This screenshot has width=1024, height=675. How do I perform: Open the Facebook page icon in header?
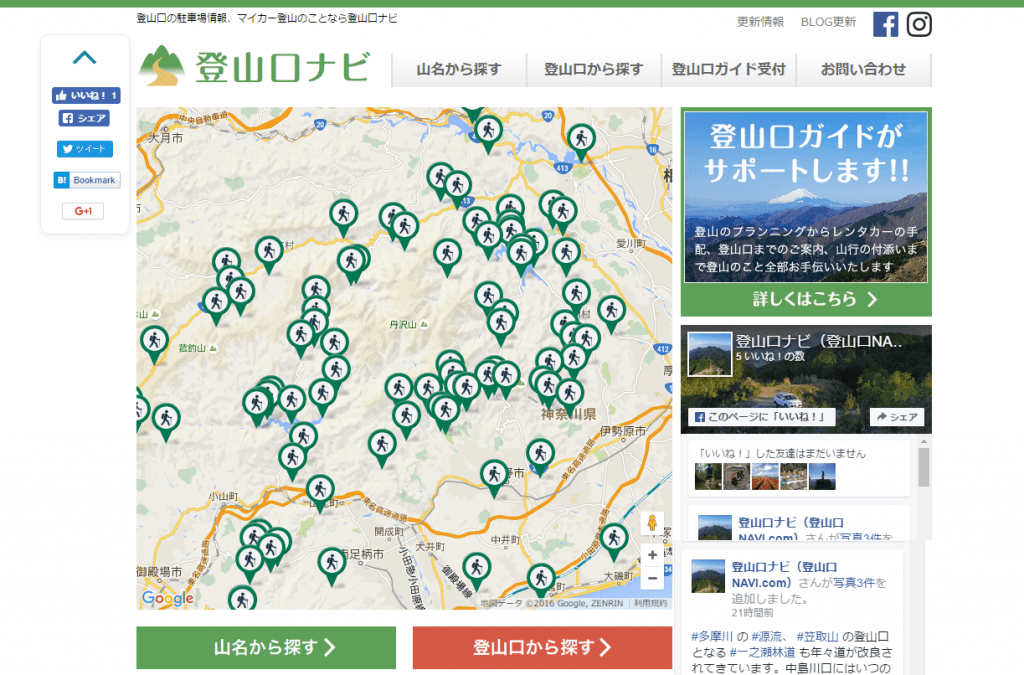pyautogui.click(x=886, y=25)
